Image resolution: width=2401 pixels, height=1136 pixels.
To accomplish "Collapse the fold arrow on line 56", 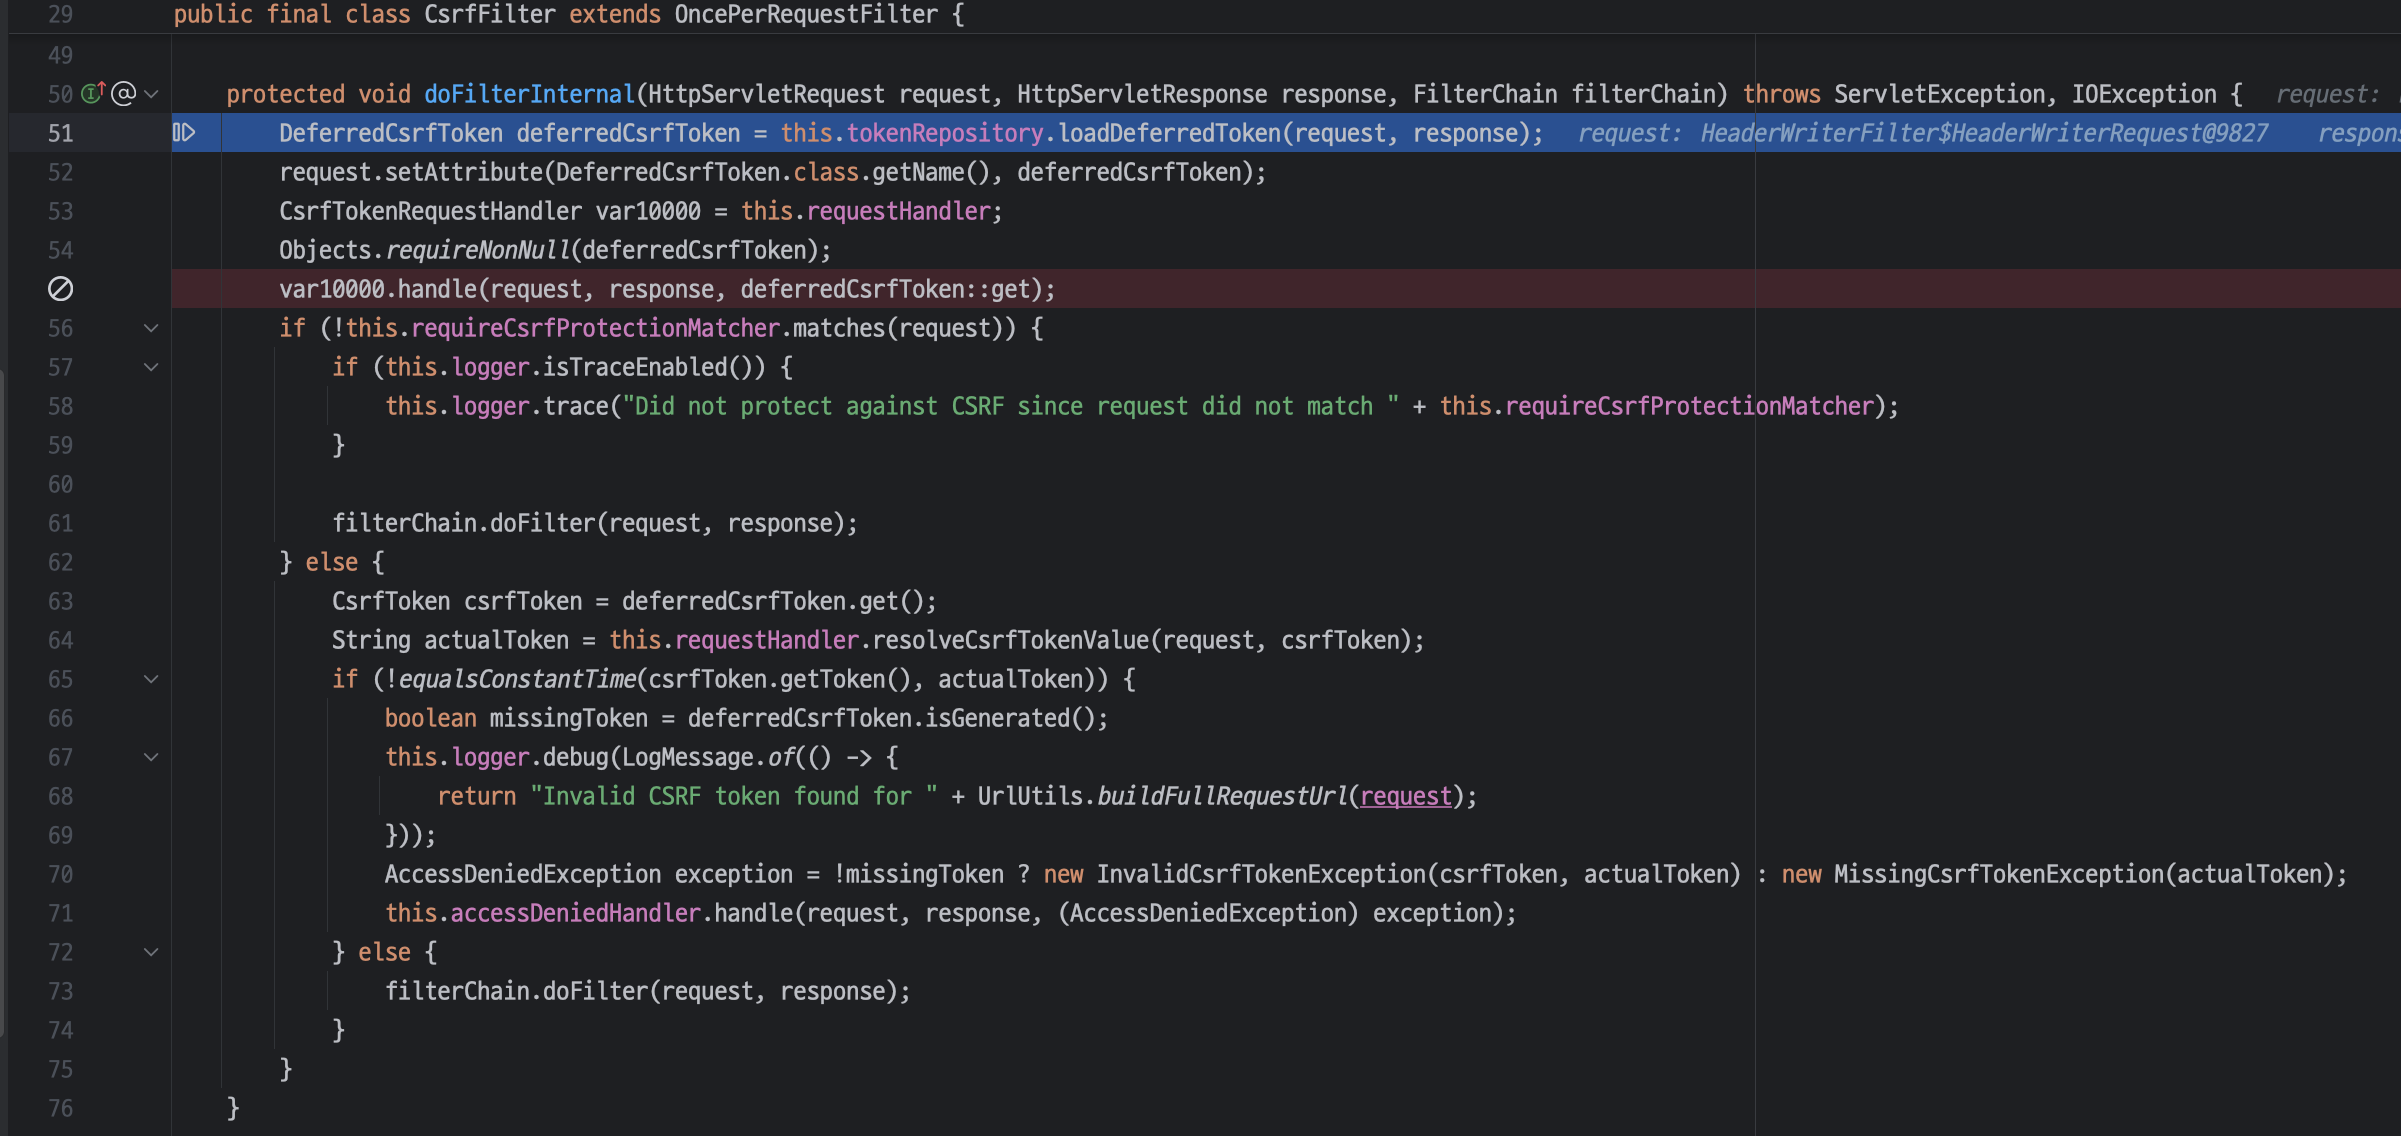I will pyautogui.click(x=151, y=328).
